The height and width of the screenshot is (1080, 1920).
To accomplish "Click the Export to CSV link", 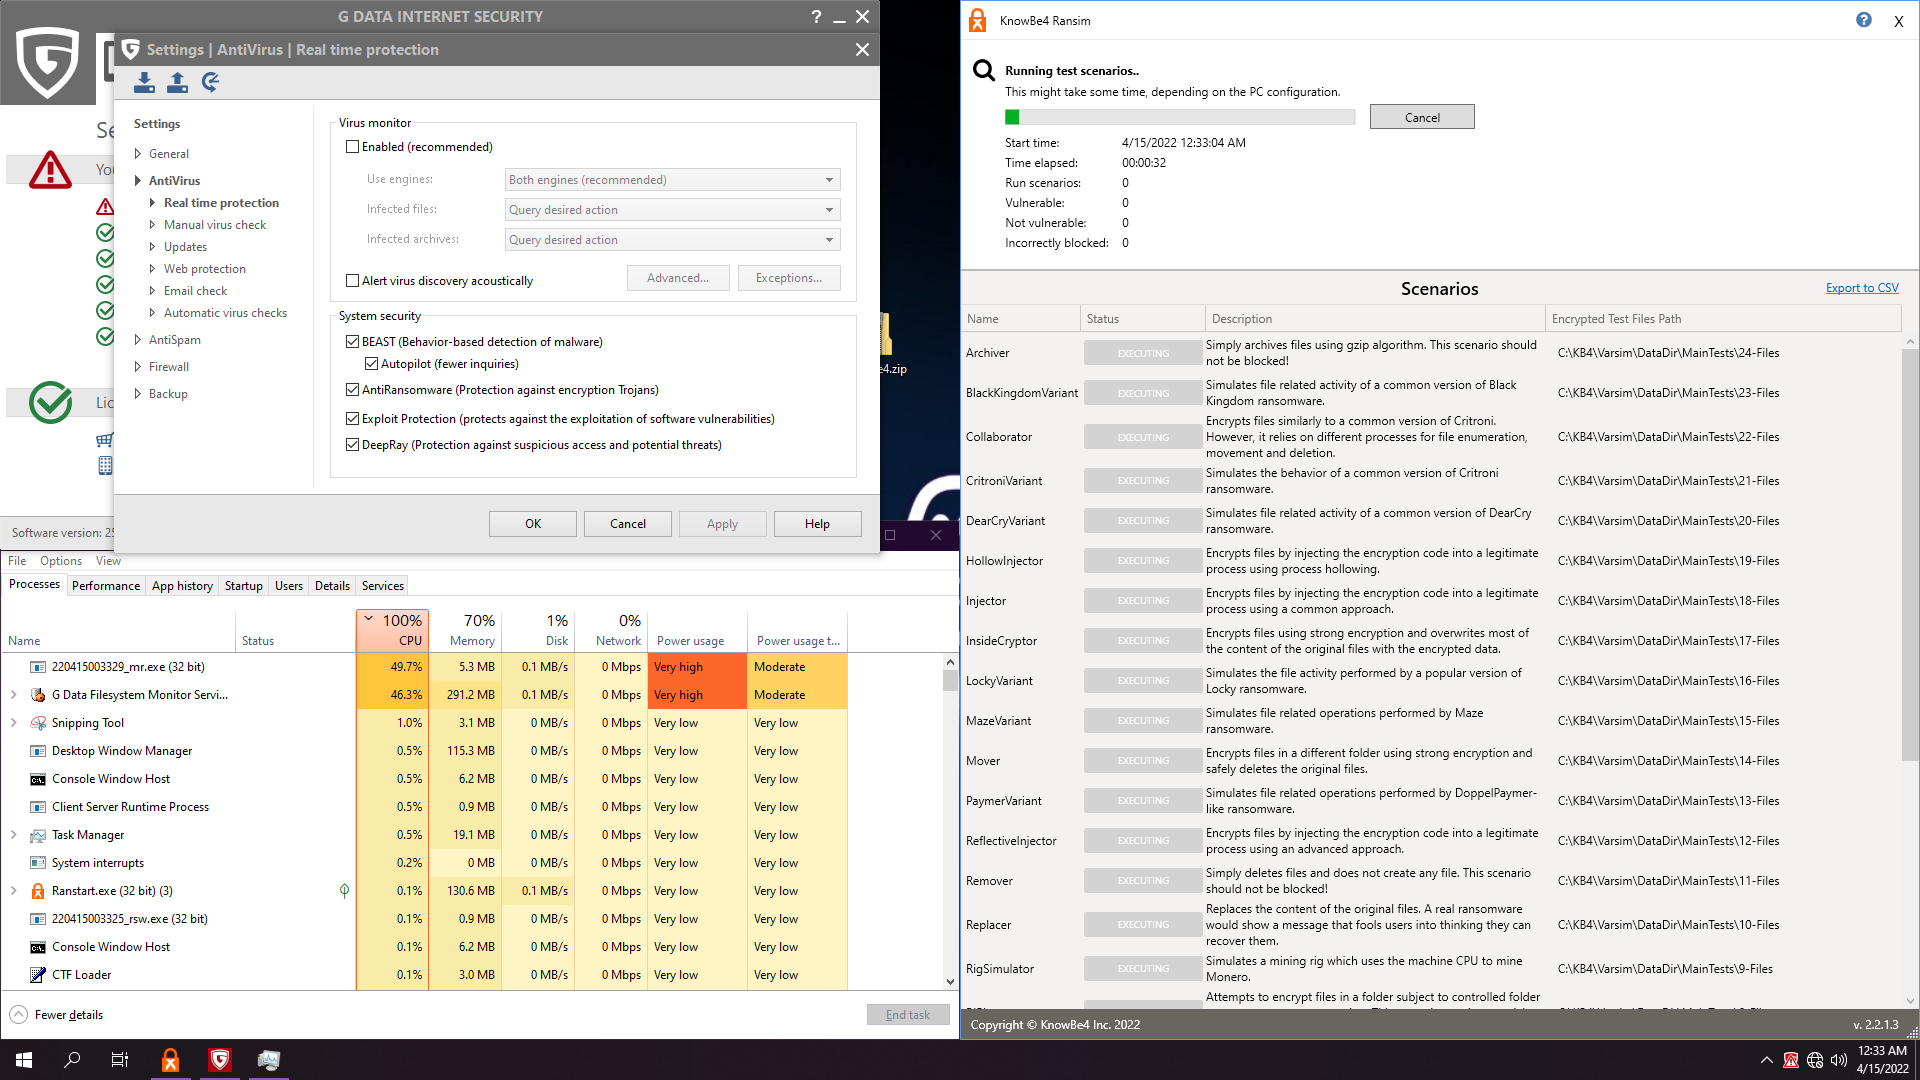I will click(1861, 288).
